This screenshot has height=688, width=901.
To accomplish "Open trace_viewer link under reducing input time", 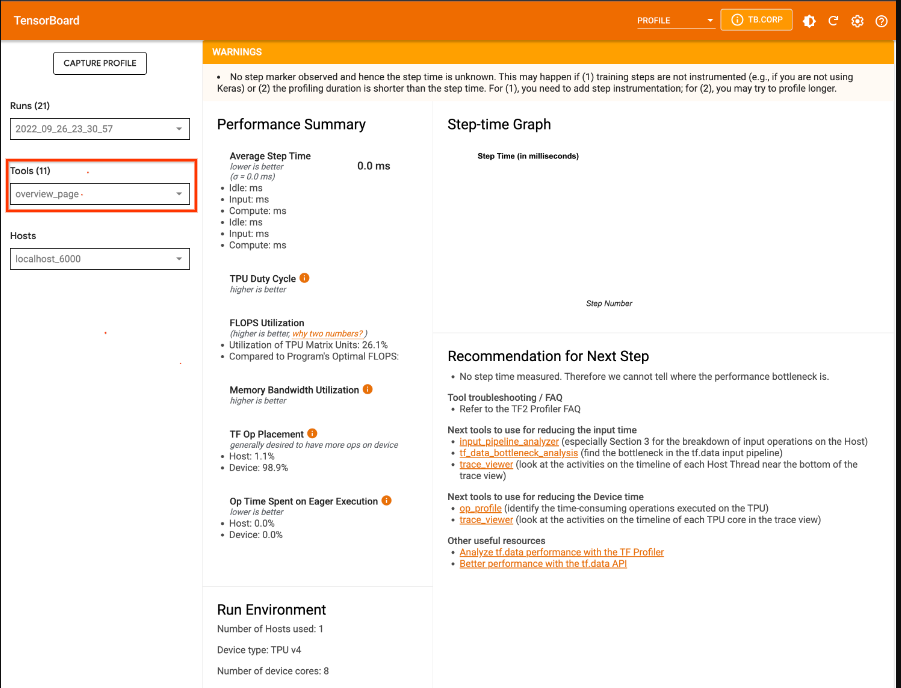I will pos(486,464).
